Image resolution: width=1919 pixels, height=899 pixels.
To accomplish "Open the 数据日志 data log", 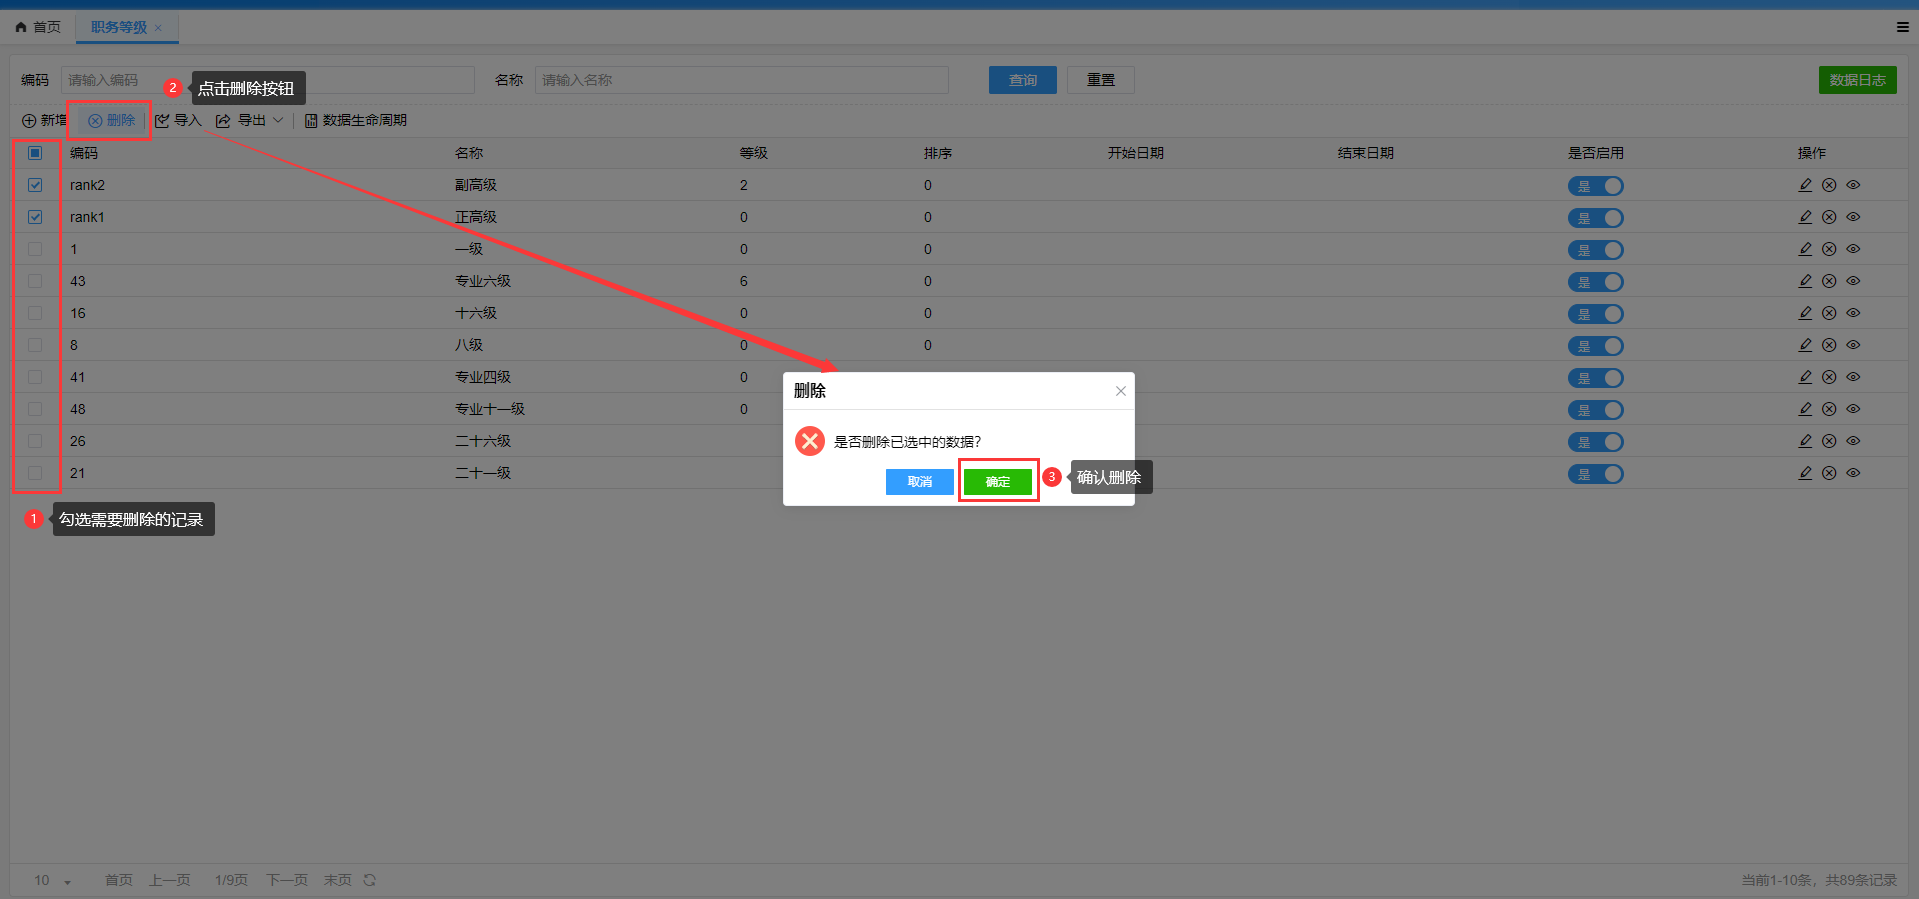I will (x=1857, y=80).
